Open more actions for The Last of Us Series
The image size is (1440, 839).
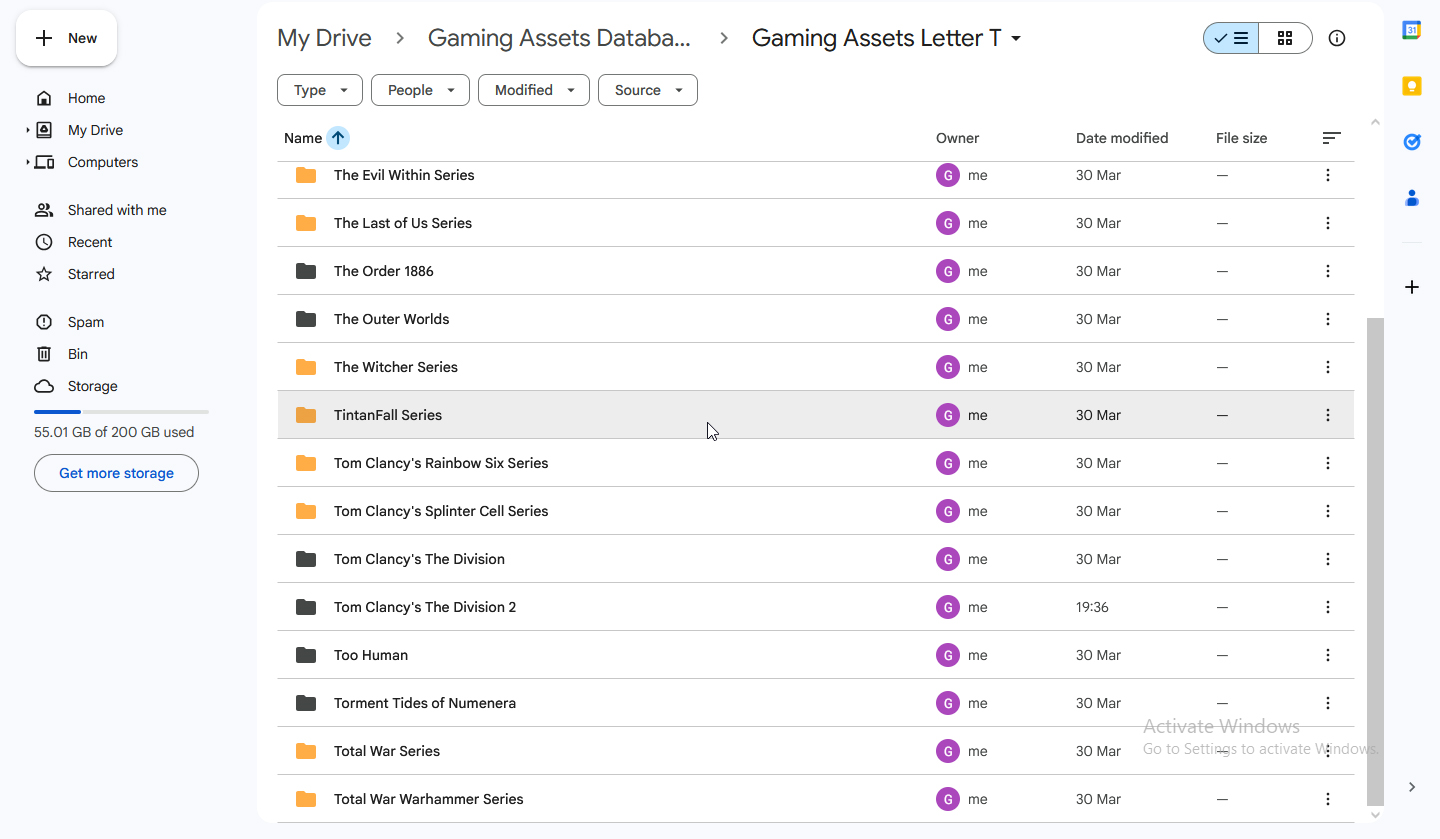pos(1328,223)
